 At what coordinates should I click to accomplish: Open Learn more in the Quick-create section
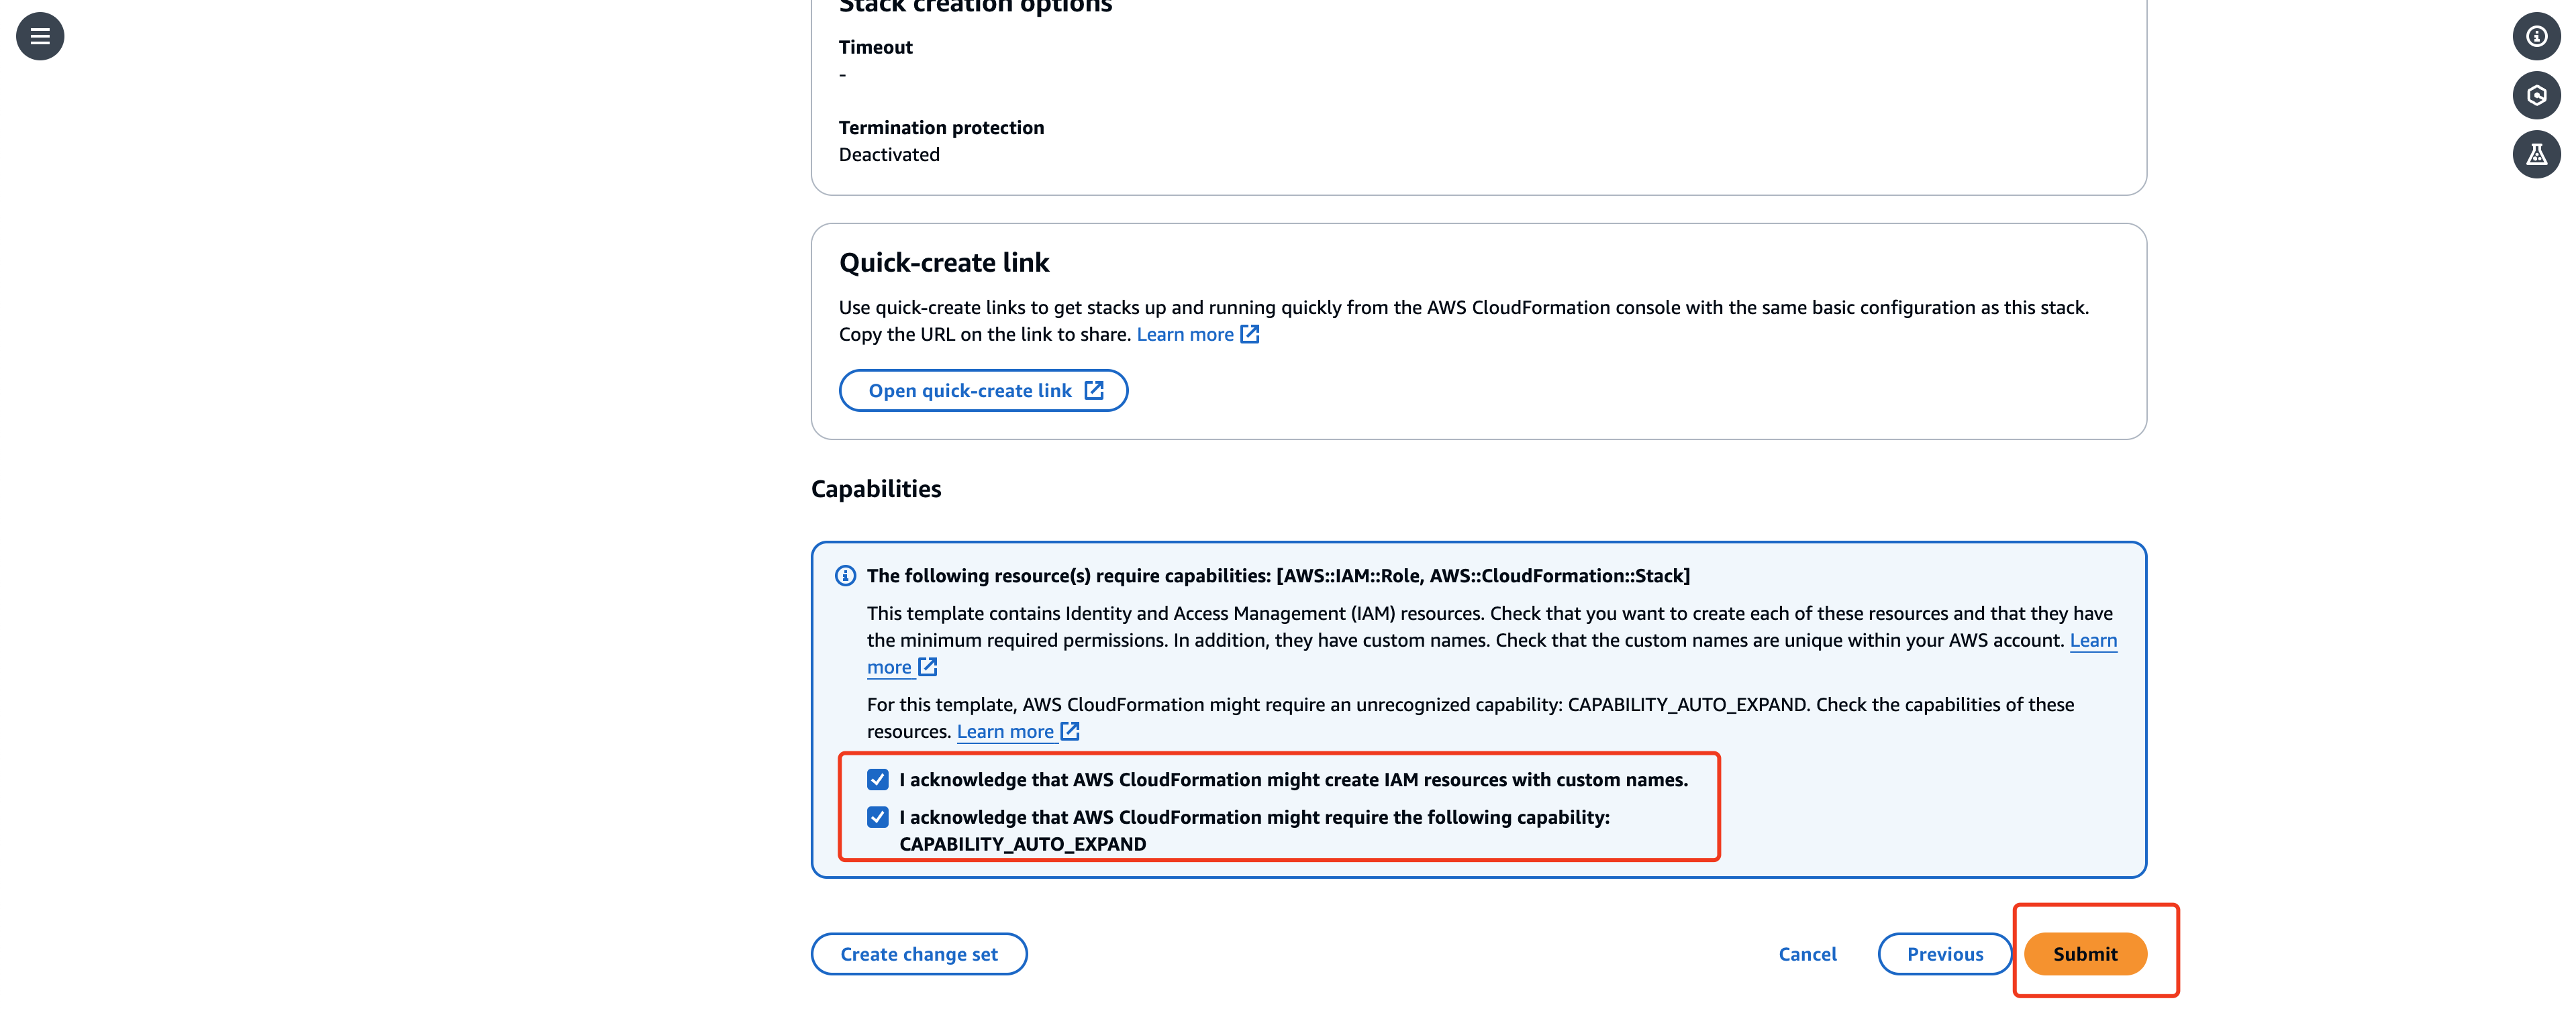point(1185,334)
